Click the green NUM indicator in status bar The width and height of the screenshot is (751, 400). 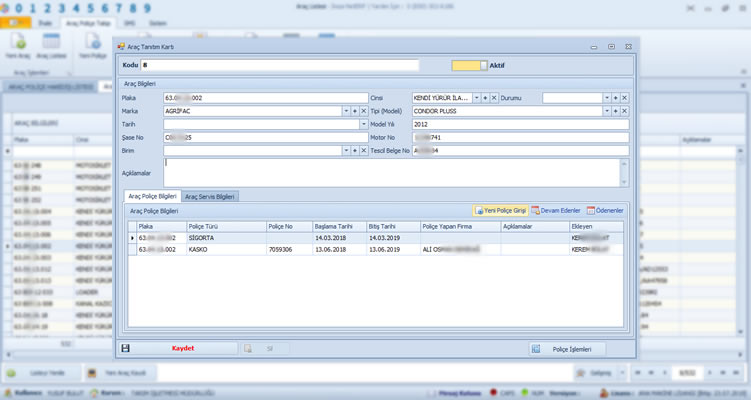[x=525, y=392]
